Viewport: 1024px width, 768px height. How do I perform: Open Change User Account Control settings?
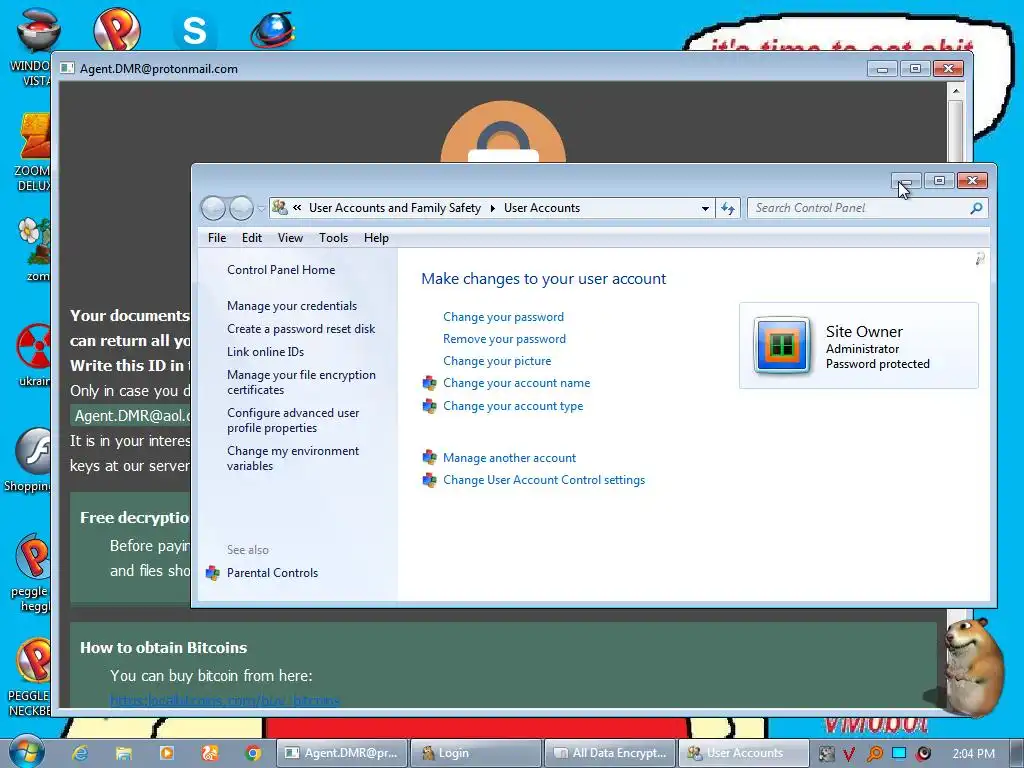[x=543, y=480]
